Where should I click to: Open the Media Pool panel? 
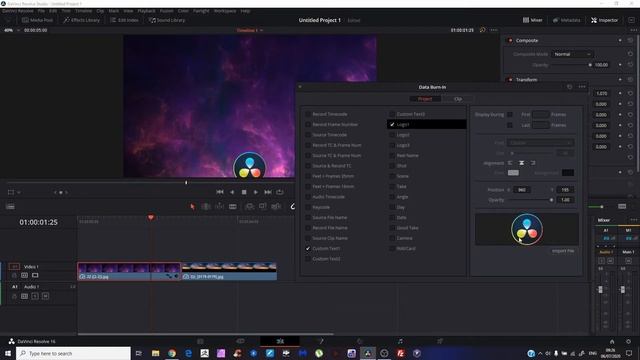tap(37, 20)
